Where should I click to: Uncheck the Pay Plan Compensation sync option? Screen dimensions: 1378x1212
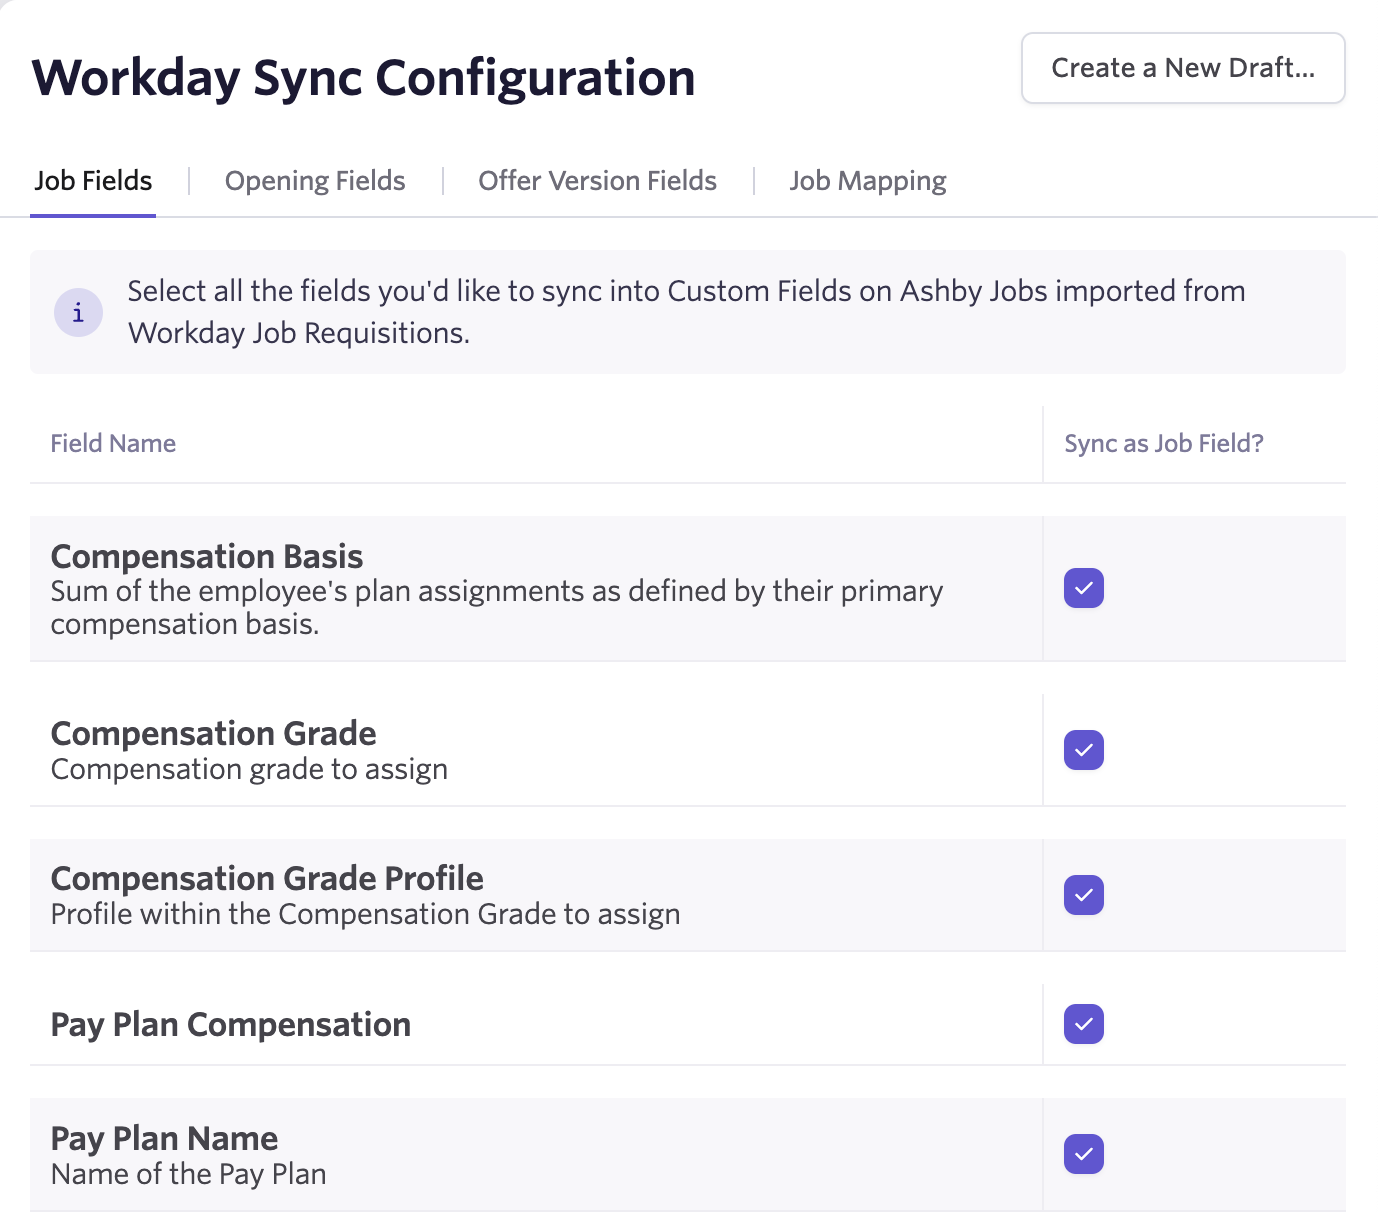pos(1083,1023)
